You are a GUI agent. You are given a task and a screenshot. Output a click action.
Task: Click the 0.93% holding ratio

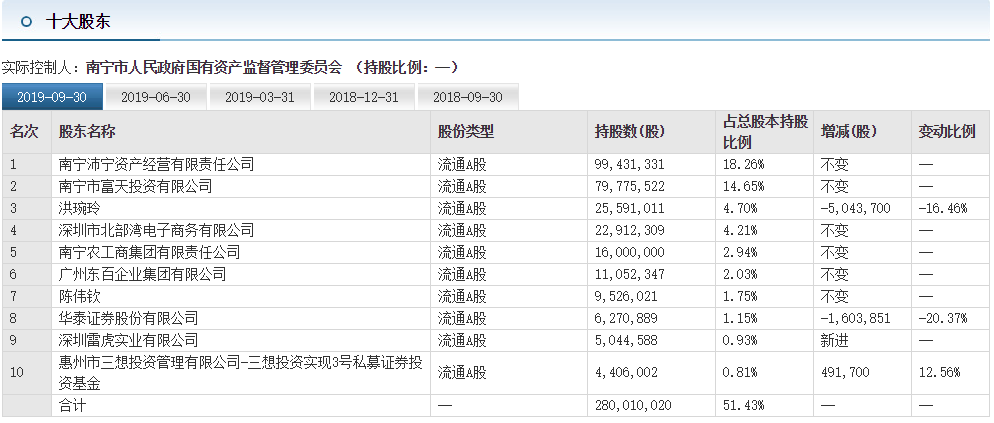(x=740, y=340)
